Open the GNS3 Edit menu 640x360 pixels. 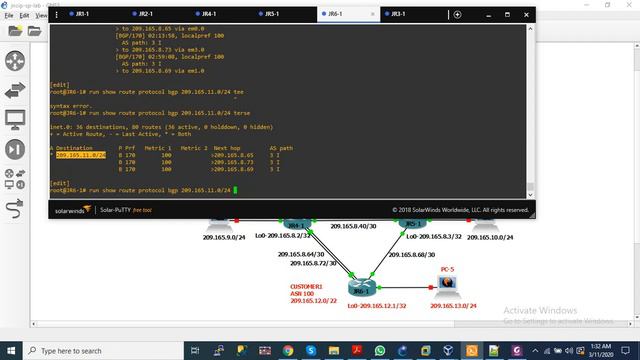pyautogui.click(x=24, y=16)
